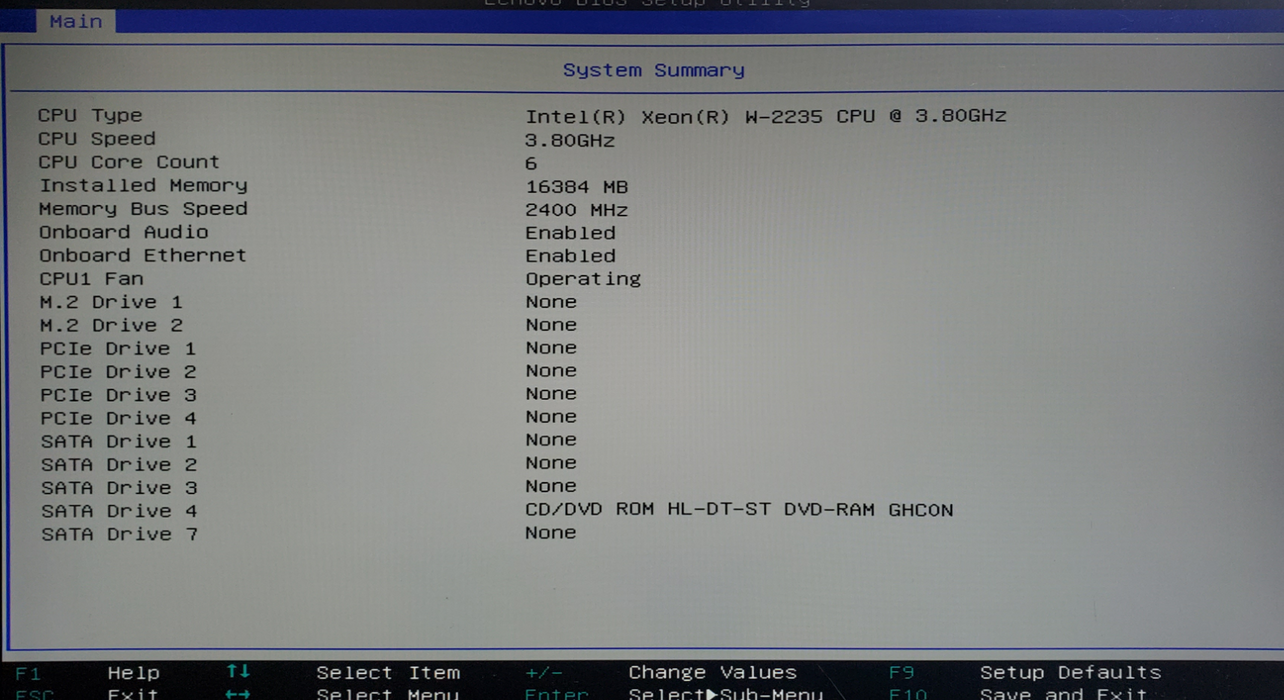Click the Select Item hint
Screen dimensions: 1284x700
click(x=388, y=673)
